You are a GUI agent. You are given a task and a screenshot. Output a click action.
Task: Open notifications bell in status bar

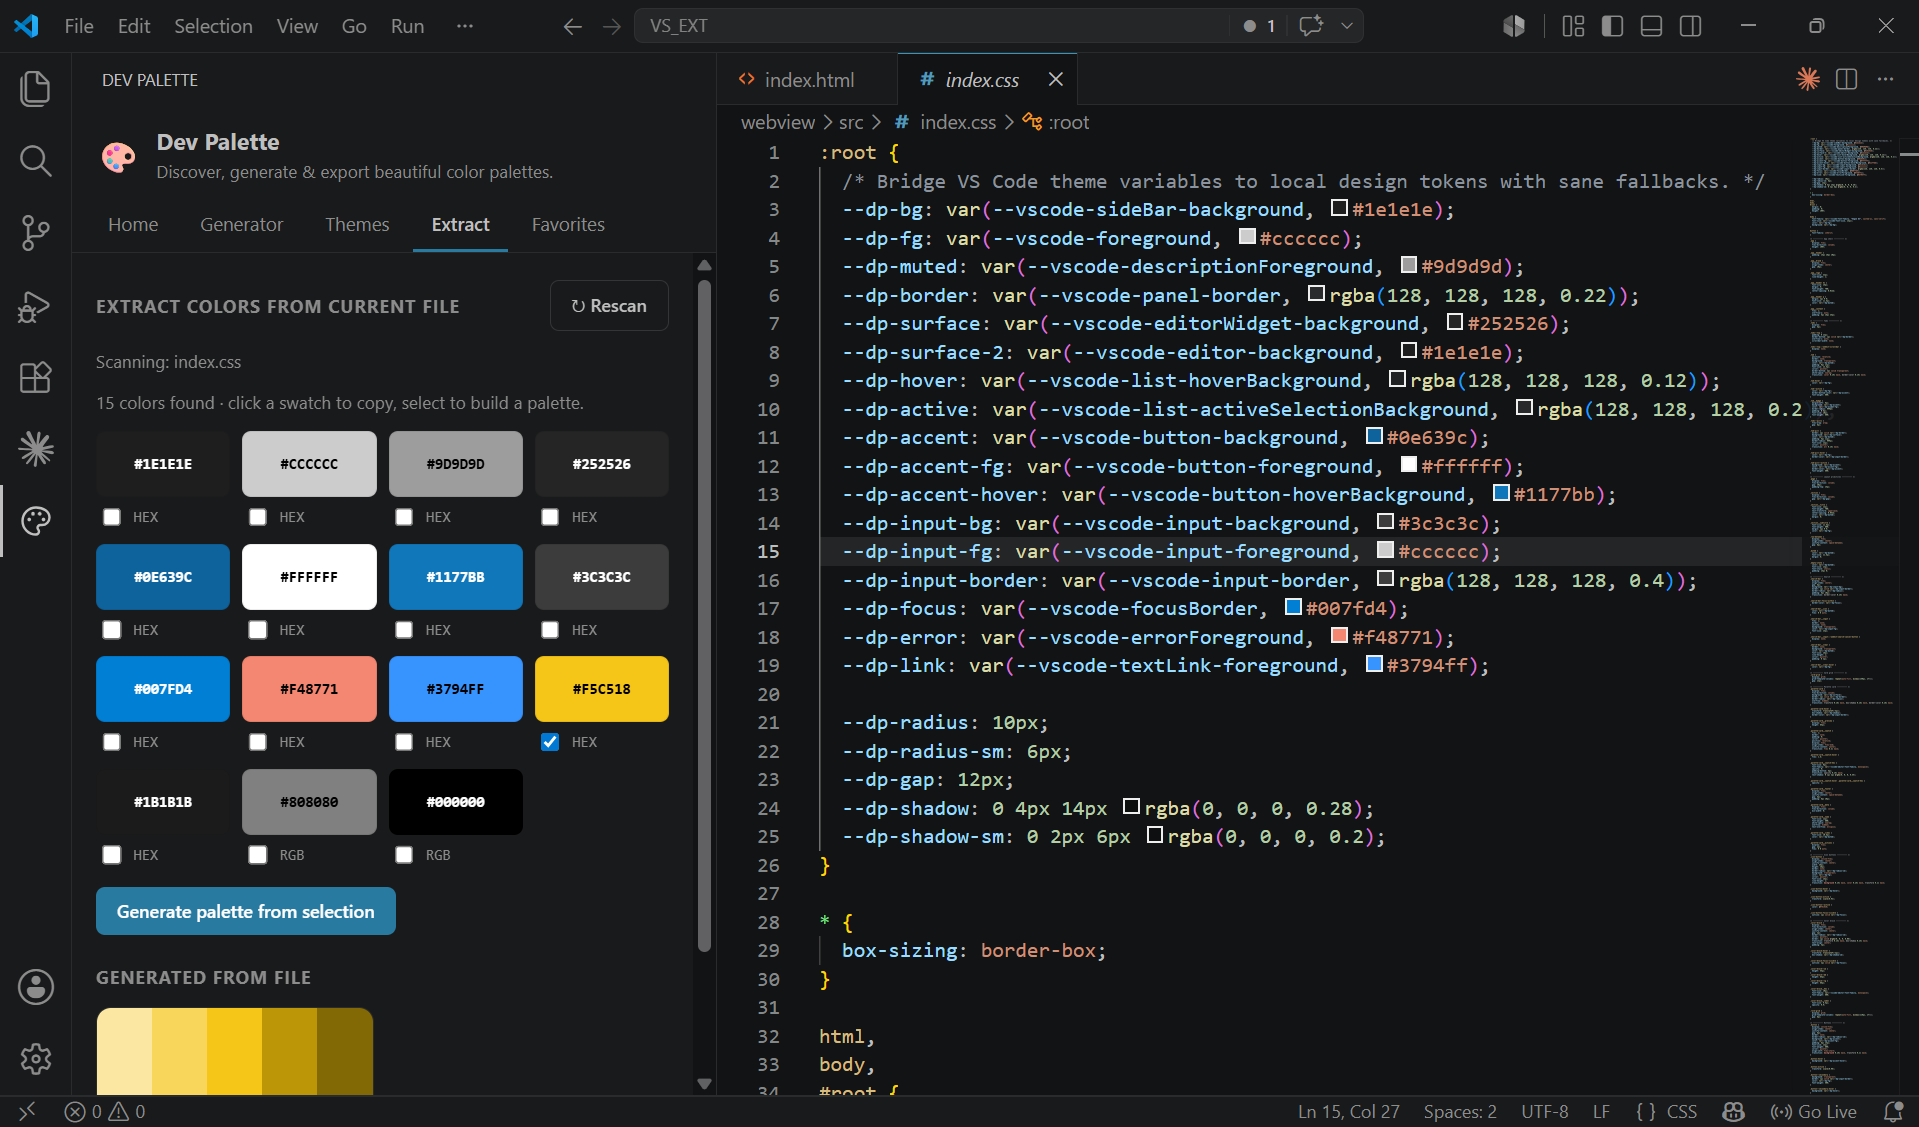(1892, 1111)
